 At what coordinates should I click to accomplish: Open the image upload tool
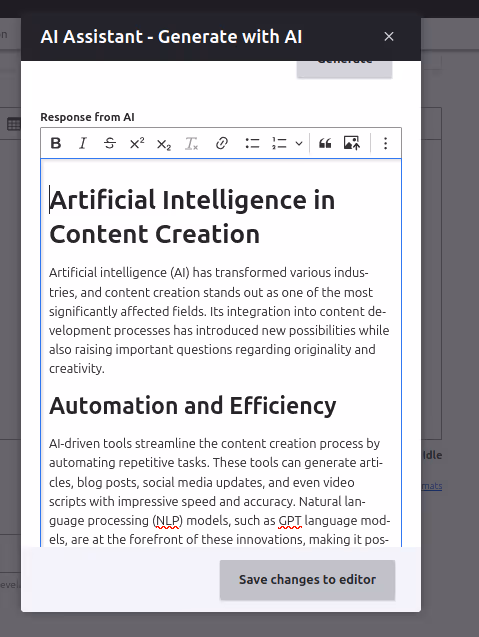pos(352,143)
